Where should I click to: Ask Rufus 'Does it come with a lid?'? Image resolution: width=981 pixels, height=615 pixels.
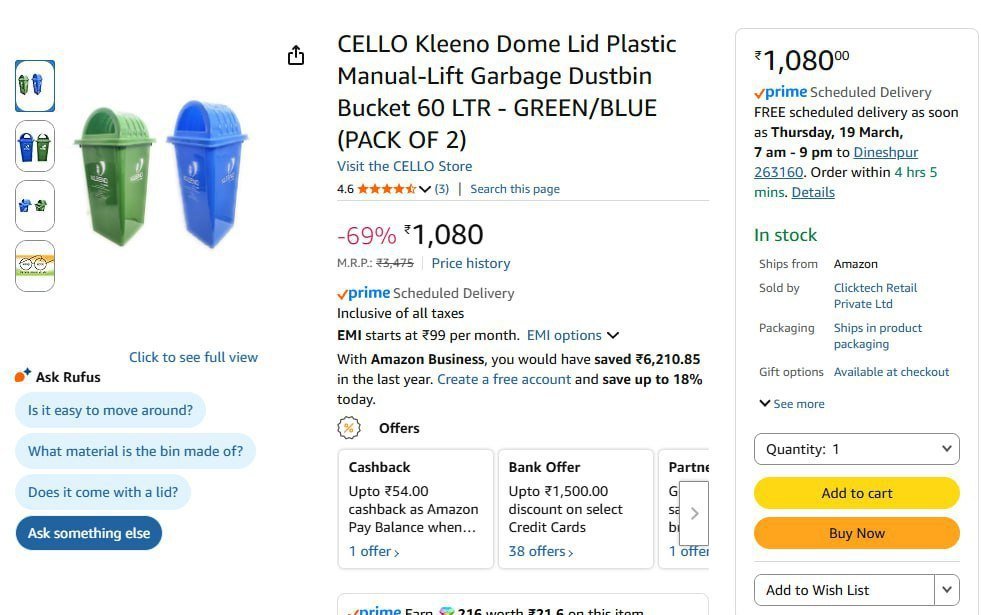(103, 492)
